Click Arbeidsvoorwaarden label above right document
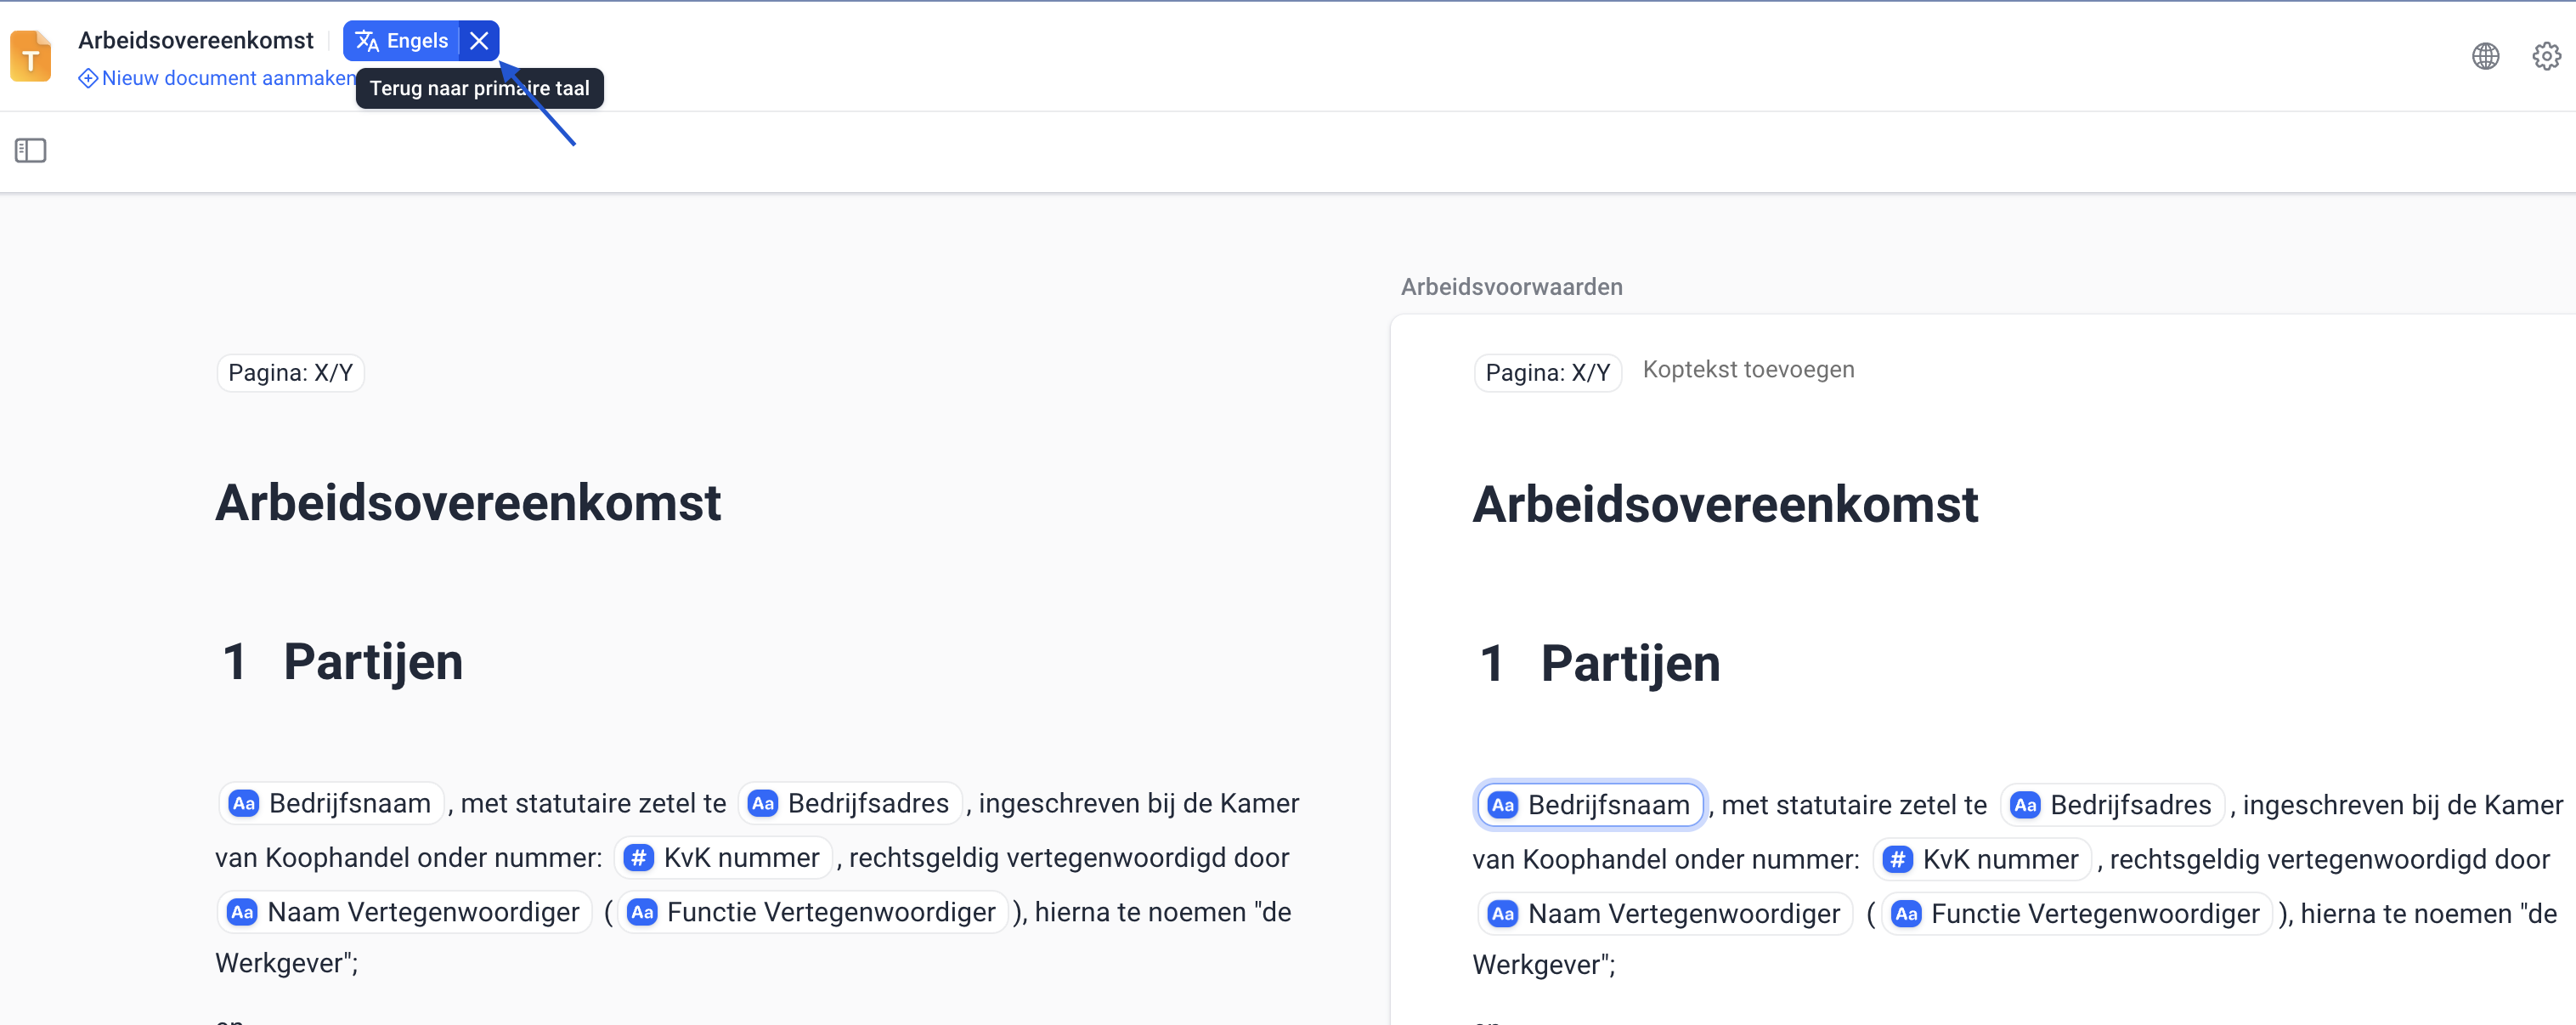Viewport: 2576px width, 1025px height. 1511,287
